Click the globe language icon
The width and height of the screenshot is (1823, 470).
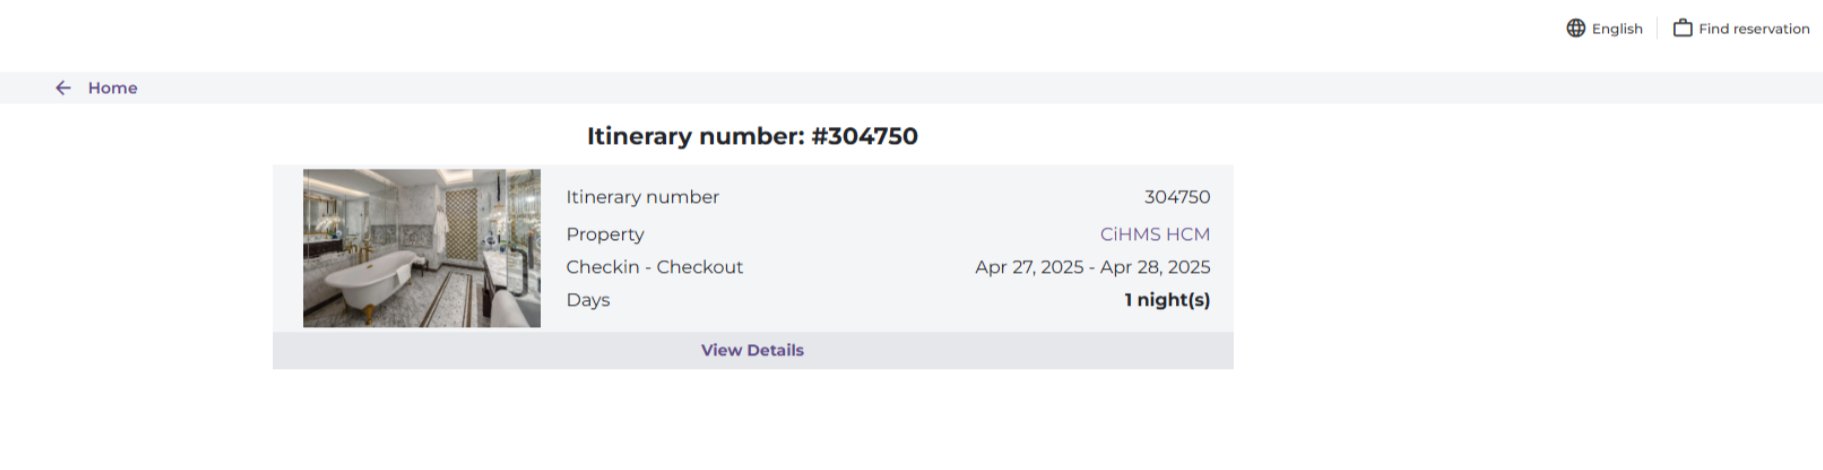point(1576,28)
